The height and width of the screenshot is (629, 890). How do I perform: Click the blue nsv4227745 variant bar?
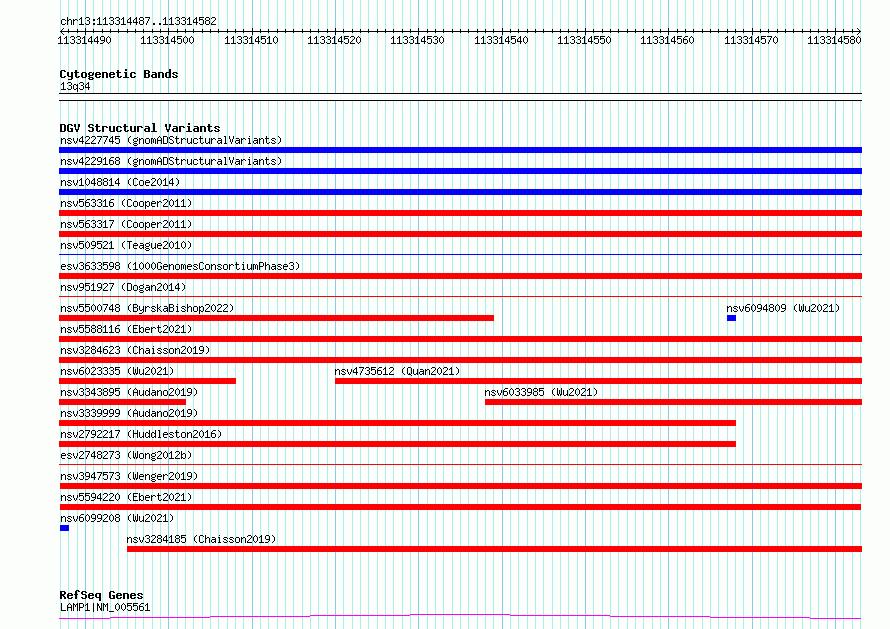coord(460,150)
